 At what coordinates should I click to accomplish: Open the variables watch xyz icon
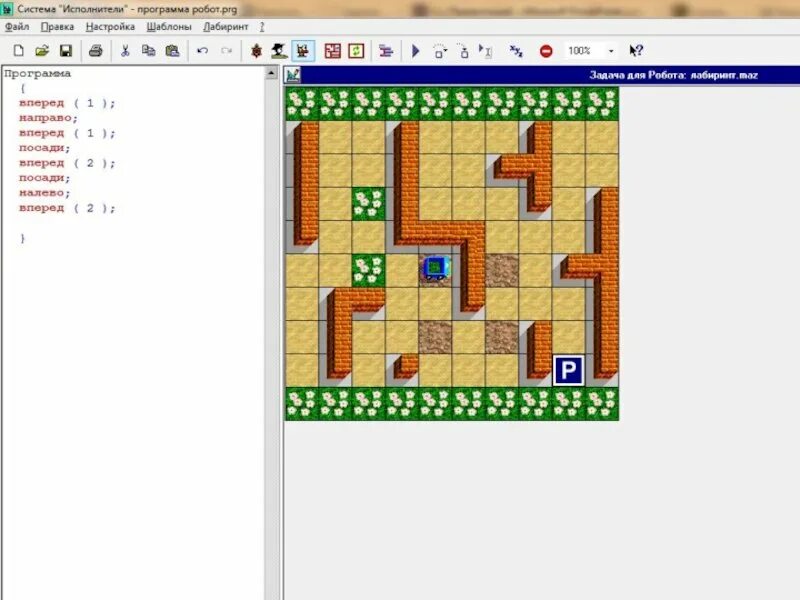tap(516, 51)
